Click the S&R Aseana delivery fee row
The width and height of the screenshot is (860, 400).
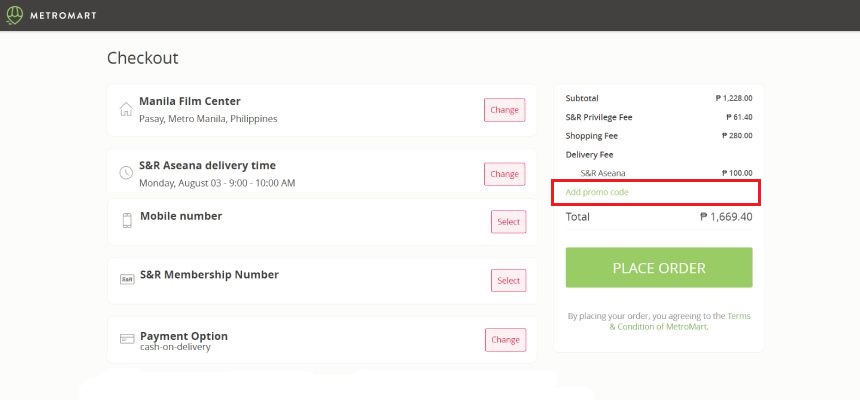click(659, 173)
